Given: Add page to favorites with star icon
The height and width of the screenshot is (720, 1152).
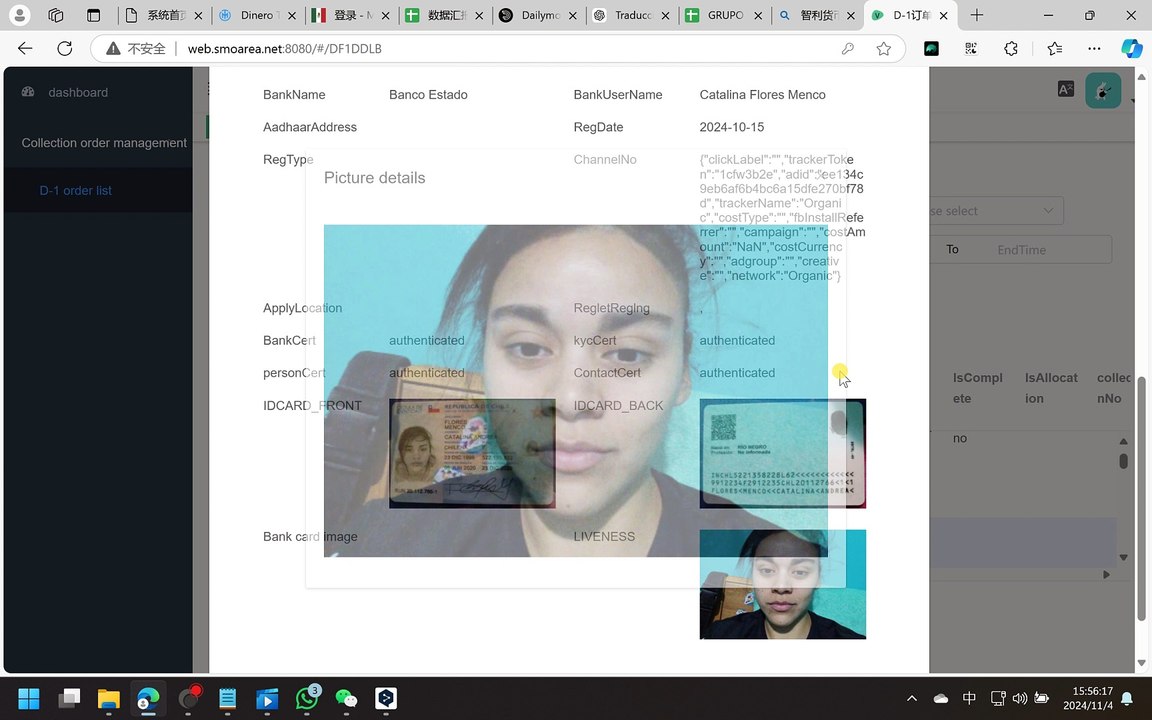Looking at the screenshot, I should (884, 48).
